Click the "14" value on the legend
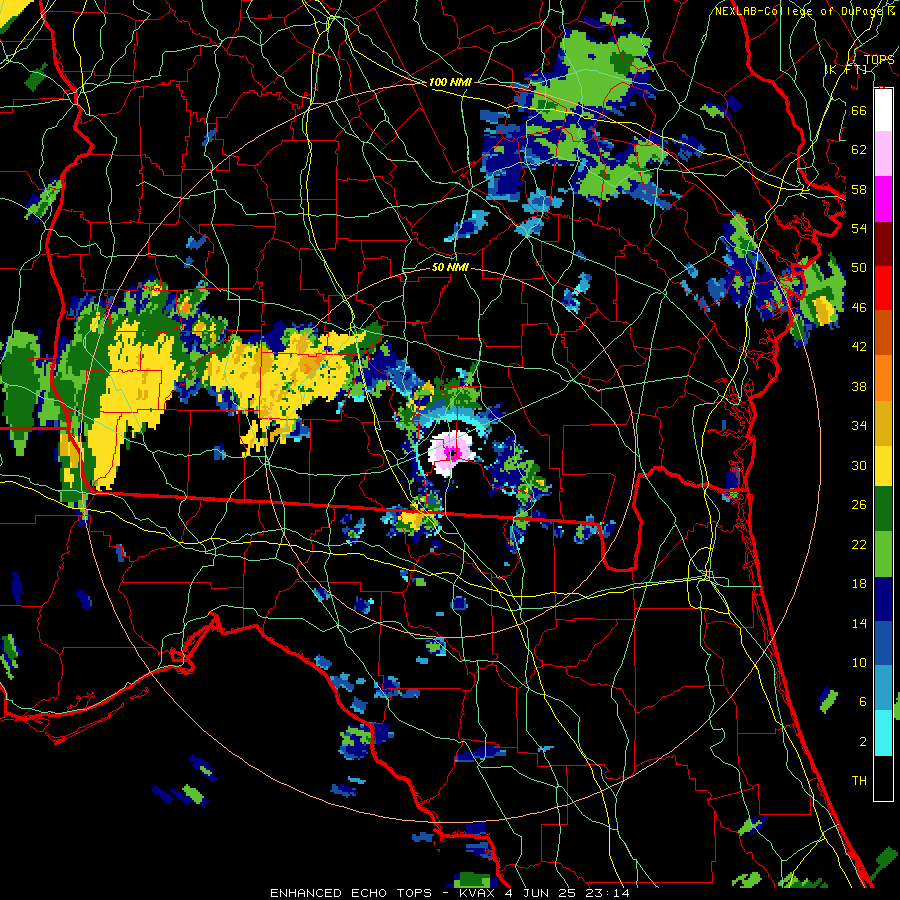This screenshot has height=900, width=900. (x=859, y=623)
